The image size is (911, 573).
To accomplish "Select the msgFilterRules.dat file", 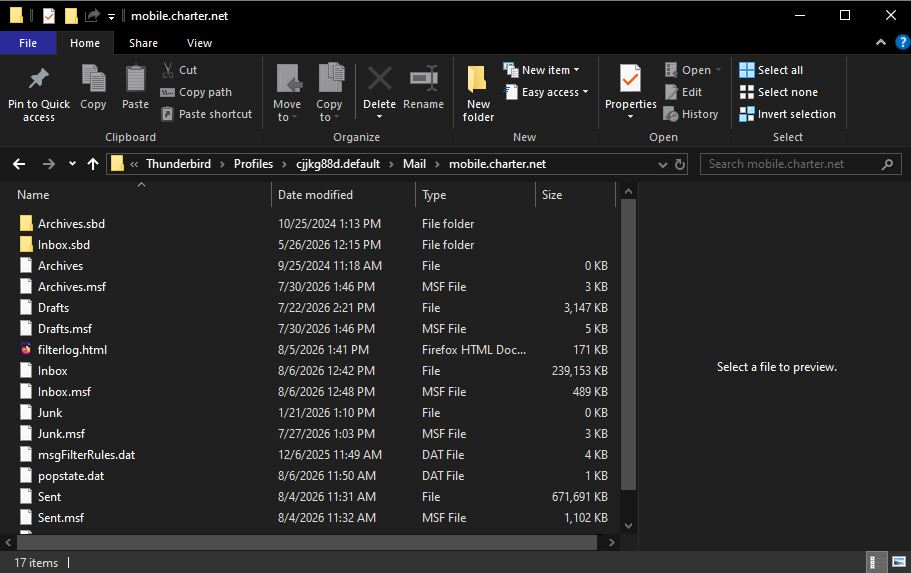I will tap(86, 455).
